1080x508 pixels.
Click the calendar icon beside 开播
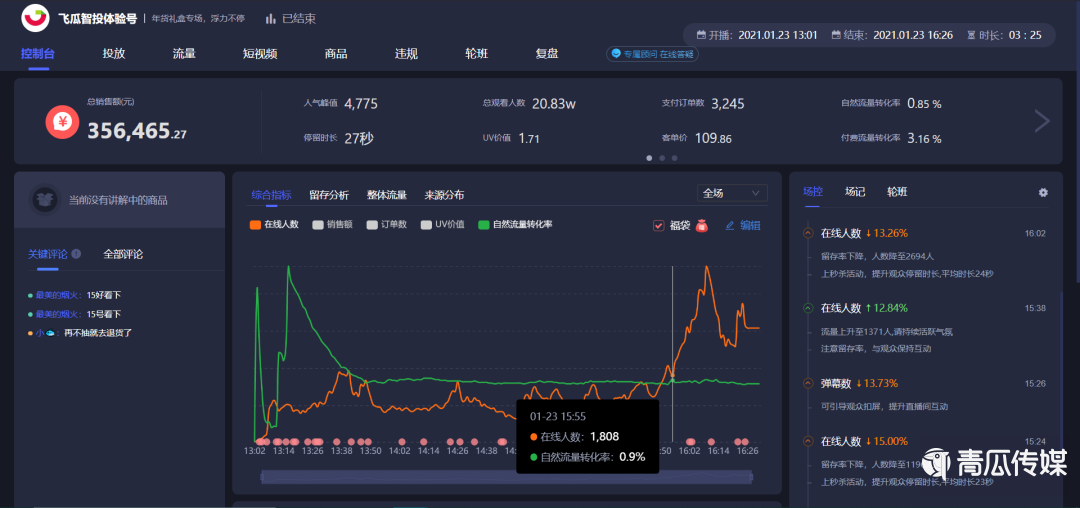click(x=701, y=35)
